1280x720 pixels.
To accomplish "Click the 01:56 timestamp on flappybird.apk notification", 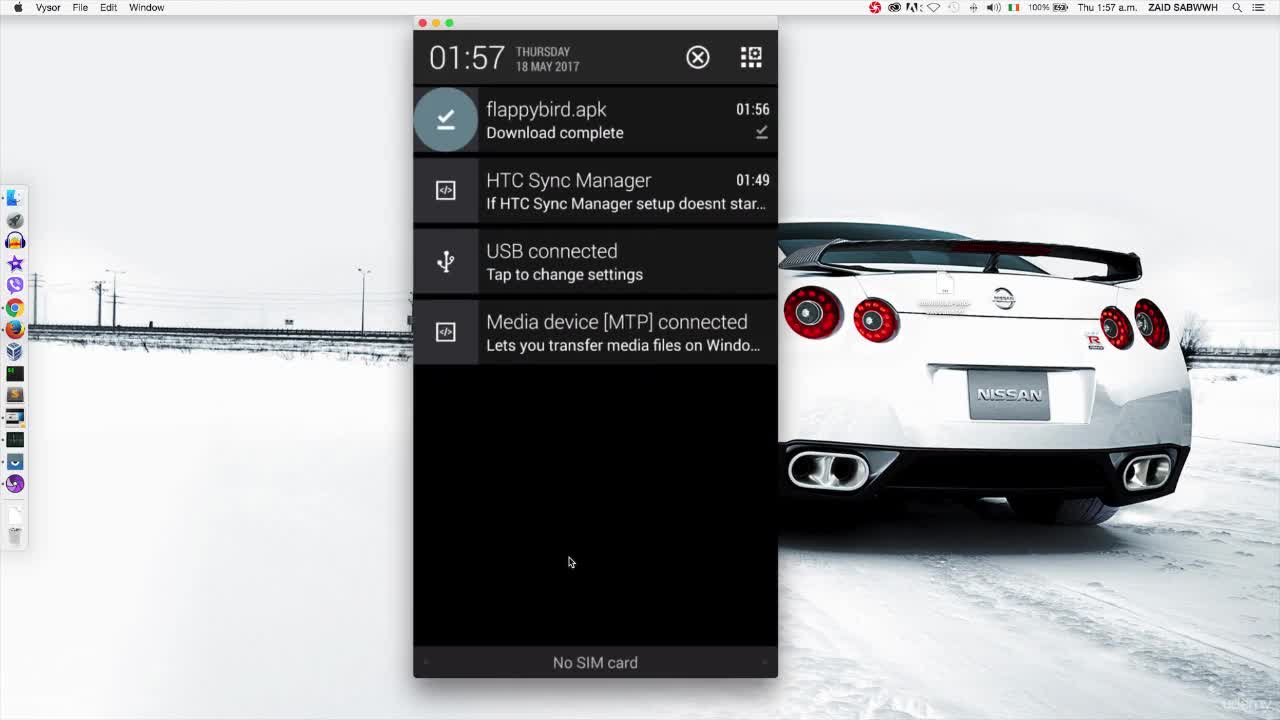I will (x=752, y=109).
